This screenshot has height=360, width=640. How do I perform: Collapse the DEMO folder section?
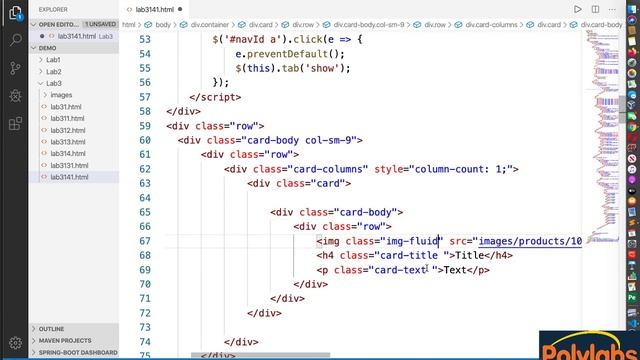(x=33, y=48)
